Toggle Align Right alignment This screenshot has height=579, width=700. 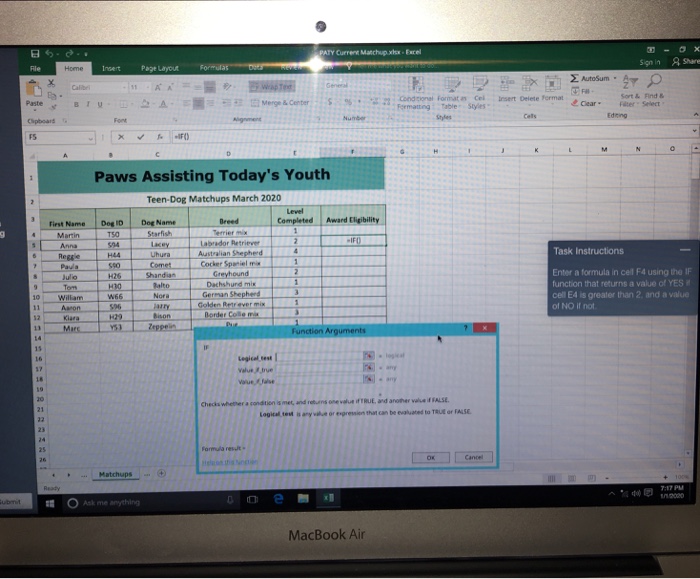(210, 104)
